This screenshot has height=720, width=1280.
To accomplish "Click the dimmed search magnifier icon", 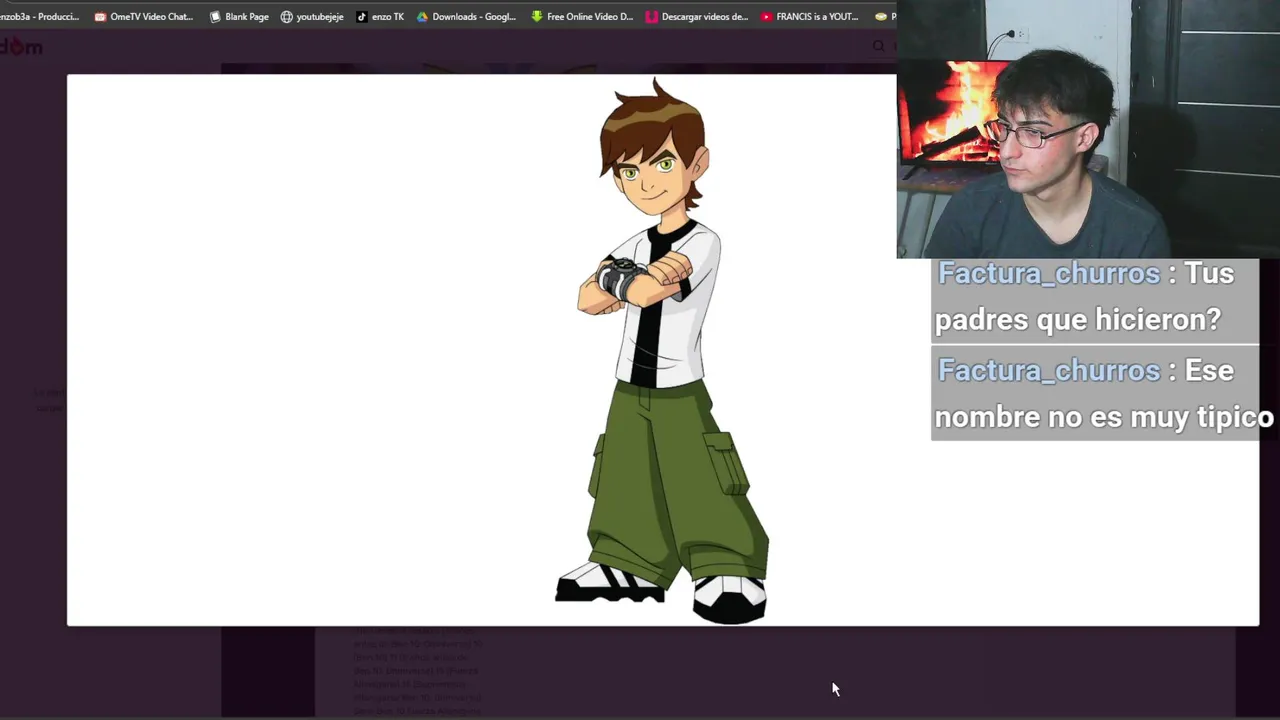I will [x=879, y=46].
